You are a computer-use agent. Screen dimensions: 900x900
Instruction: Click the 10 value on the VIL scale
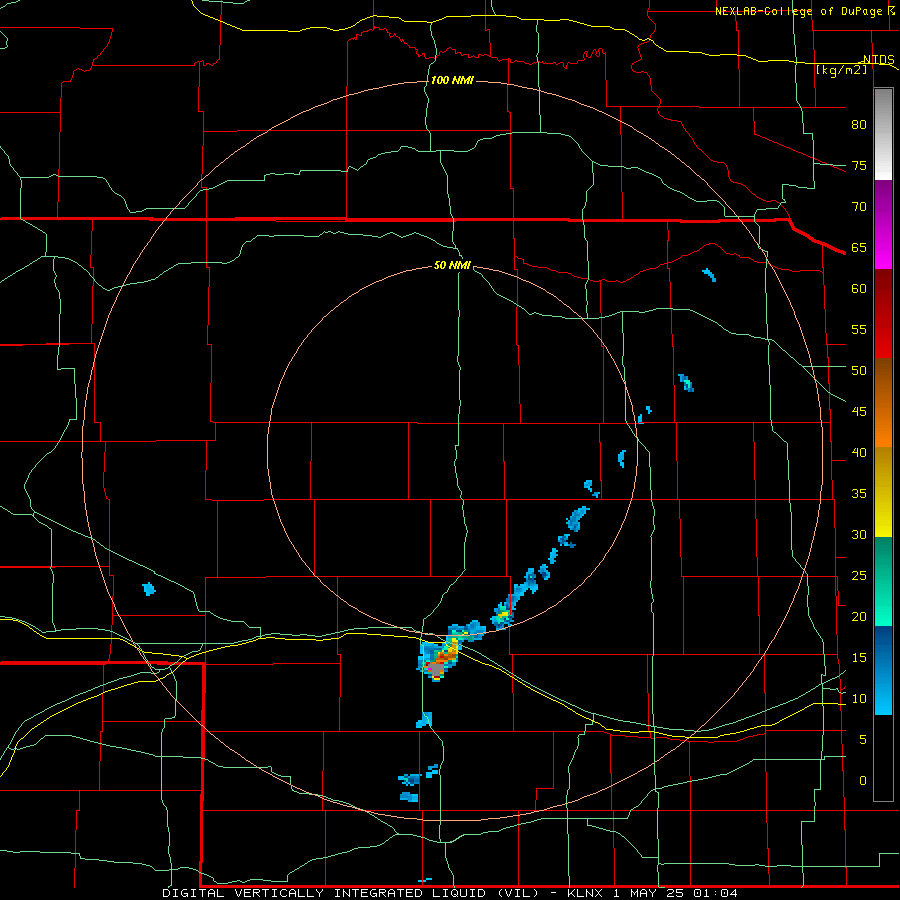point(859,699)
